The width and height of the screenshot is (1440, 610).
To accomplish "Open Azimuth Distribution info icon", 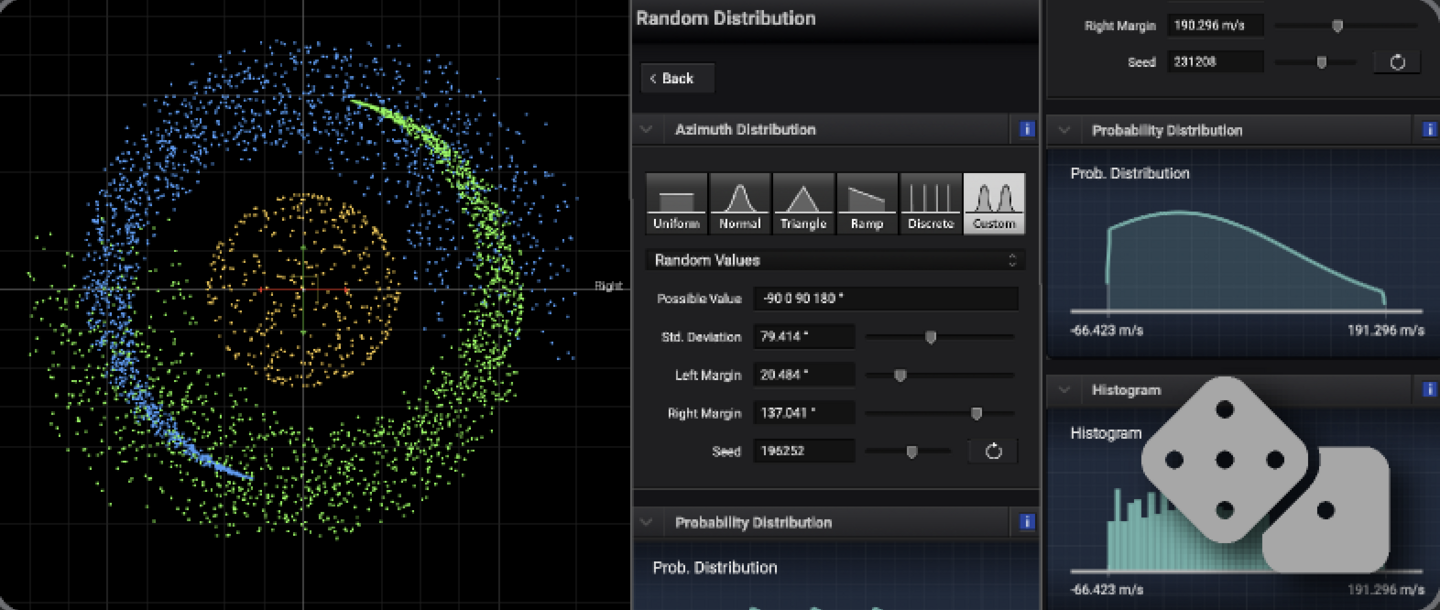I will (x=1026, y=129).
